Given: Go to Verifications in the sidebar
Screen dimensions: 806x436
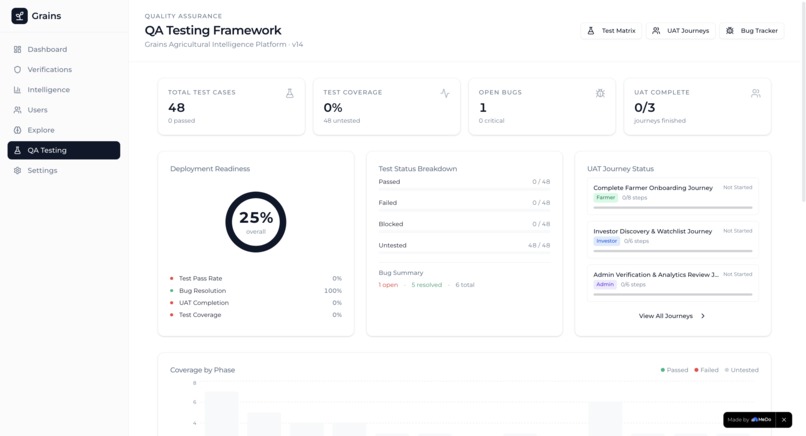Looking at the screenshot, I should 64,69.
